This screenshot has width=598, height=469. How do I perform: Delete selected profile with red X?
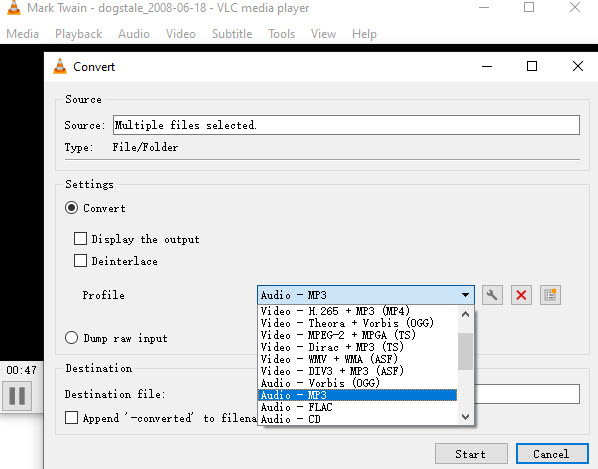[521, 295]
